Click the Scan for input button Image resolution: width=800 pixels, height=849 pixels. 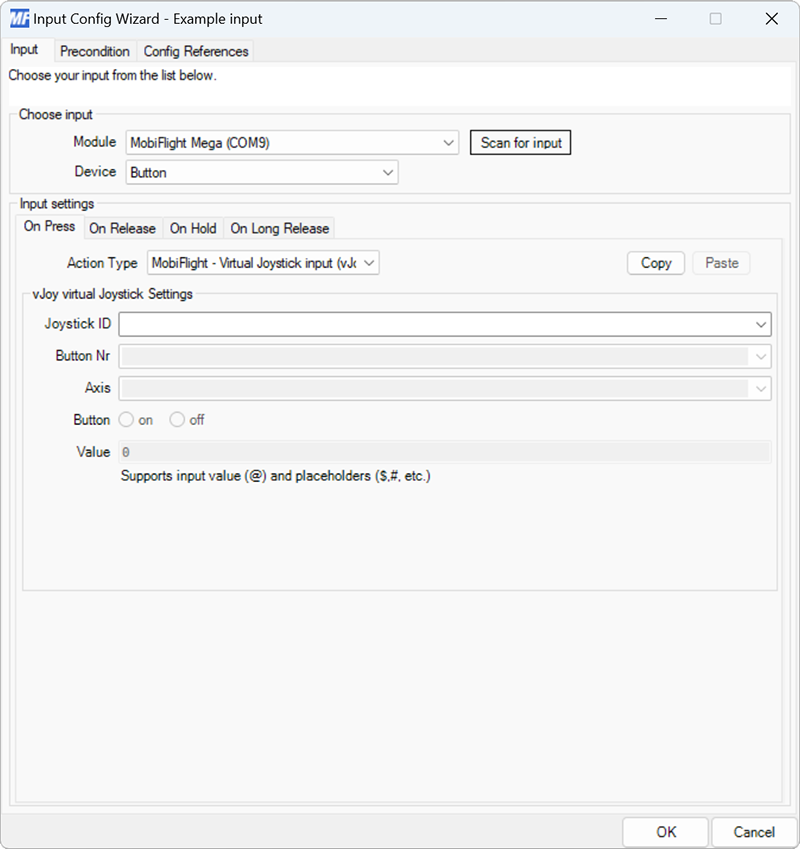[520, 142]
